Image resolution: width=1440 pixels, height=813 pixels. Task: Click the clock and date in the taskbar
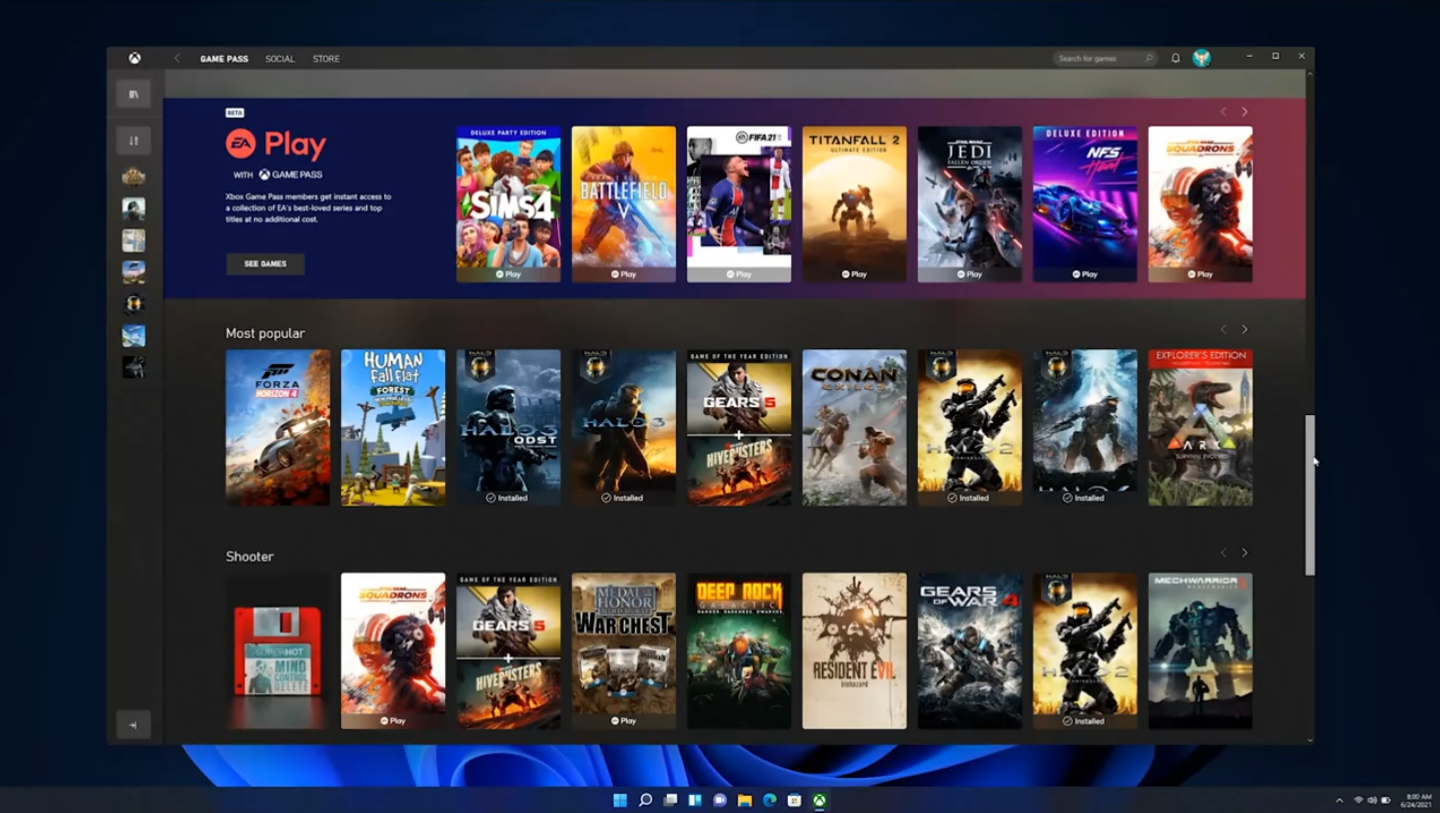click(1417, 800)
